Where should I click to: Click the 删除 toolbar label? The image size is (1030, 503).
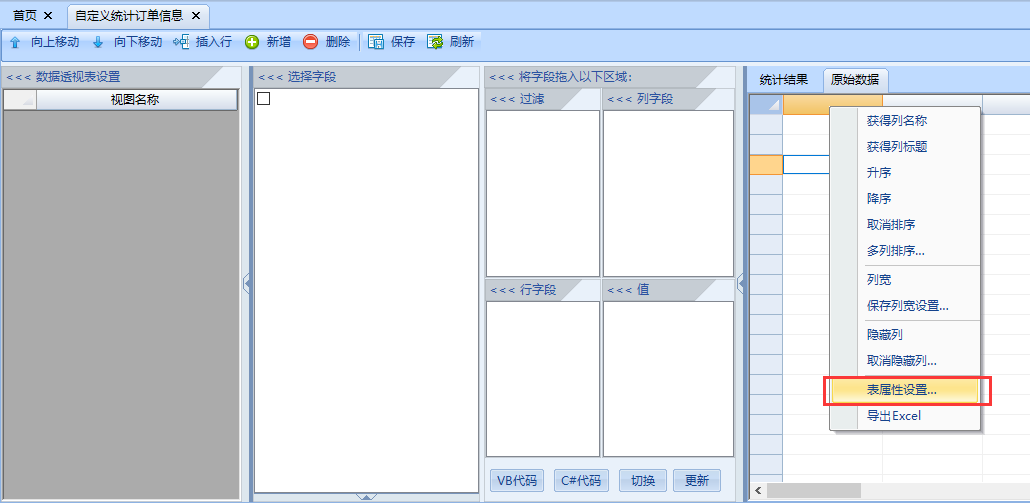[x=338, y=43]
